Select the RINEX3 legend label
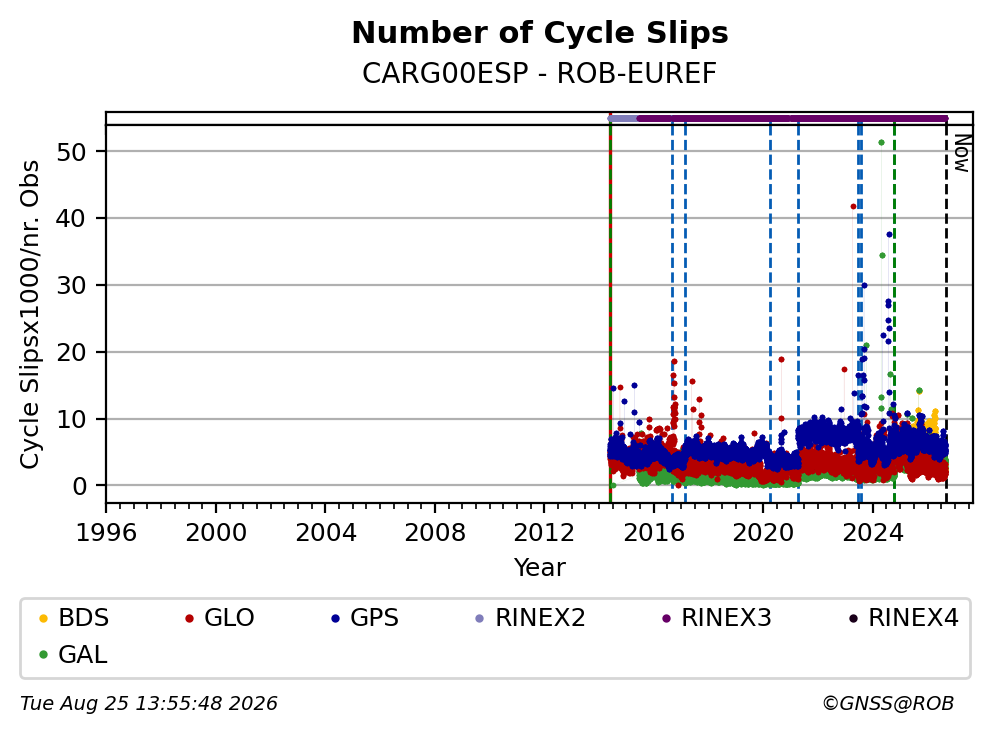Screen dimensions: 992x734 pyautogui.click(x=726, y=618)
